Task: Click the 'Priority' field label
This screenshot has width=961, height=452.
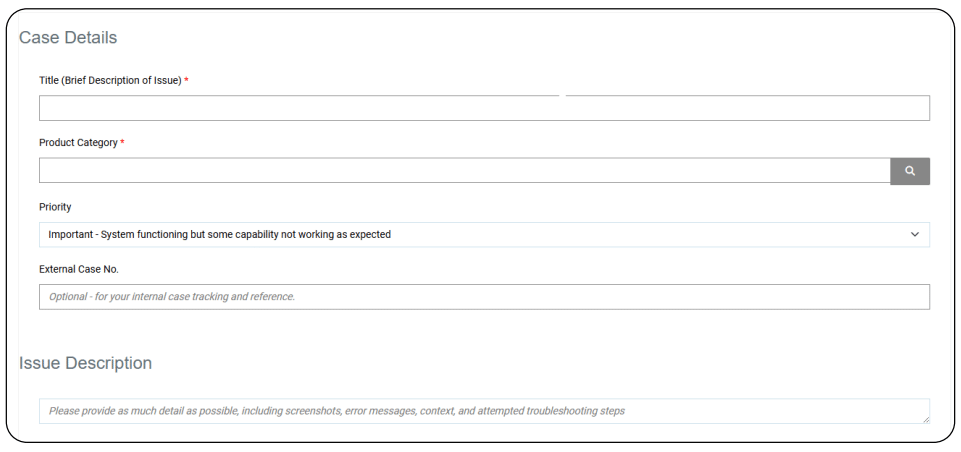Action: point(55,207)
